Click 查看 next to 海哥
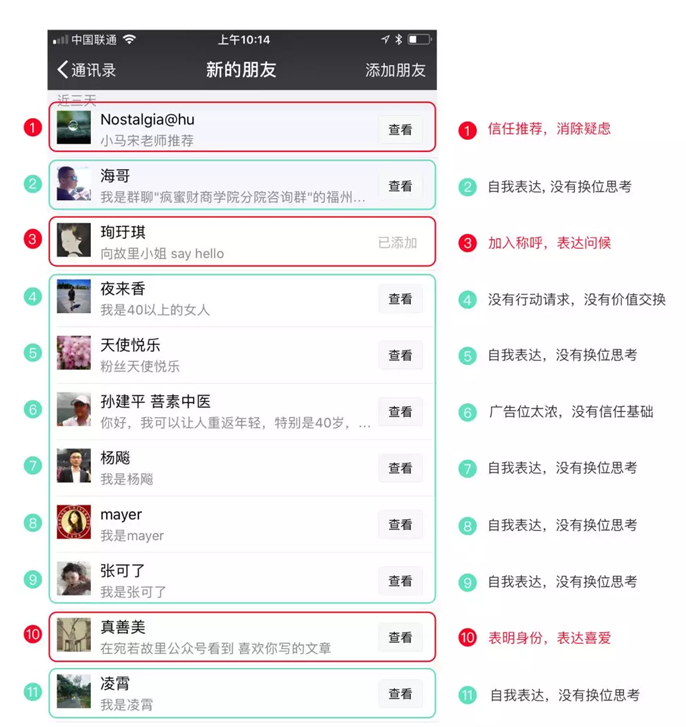 click(x=400, y=186)
